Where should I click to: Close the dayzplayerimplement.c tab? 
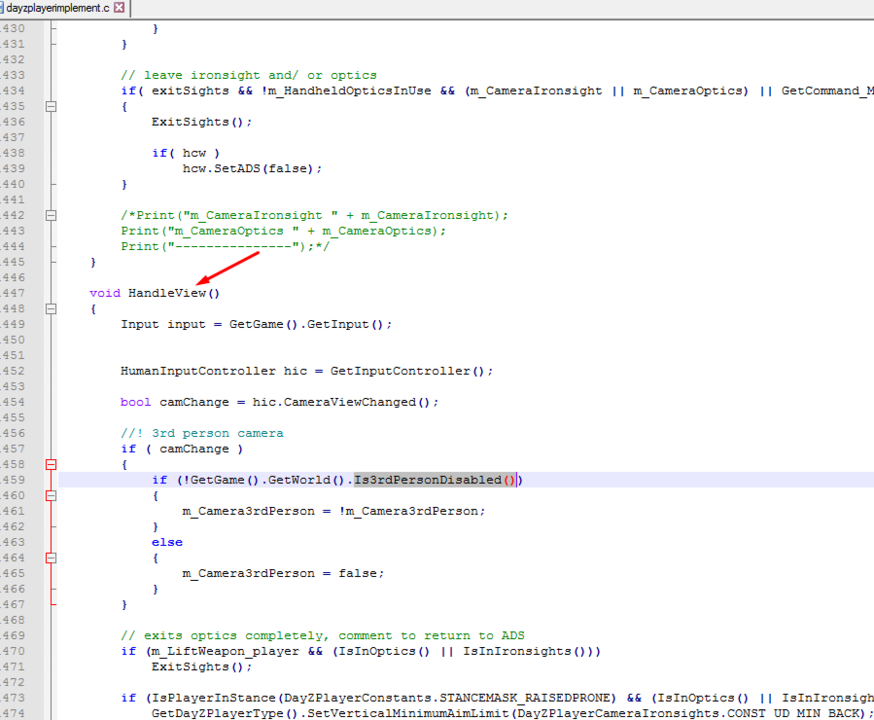pyautogui.click(x=119, y=8)
